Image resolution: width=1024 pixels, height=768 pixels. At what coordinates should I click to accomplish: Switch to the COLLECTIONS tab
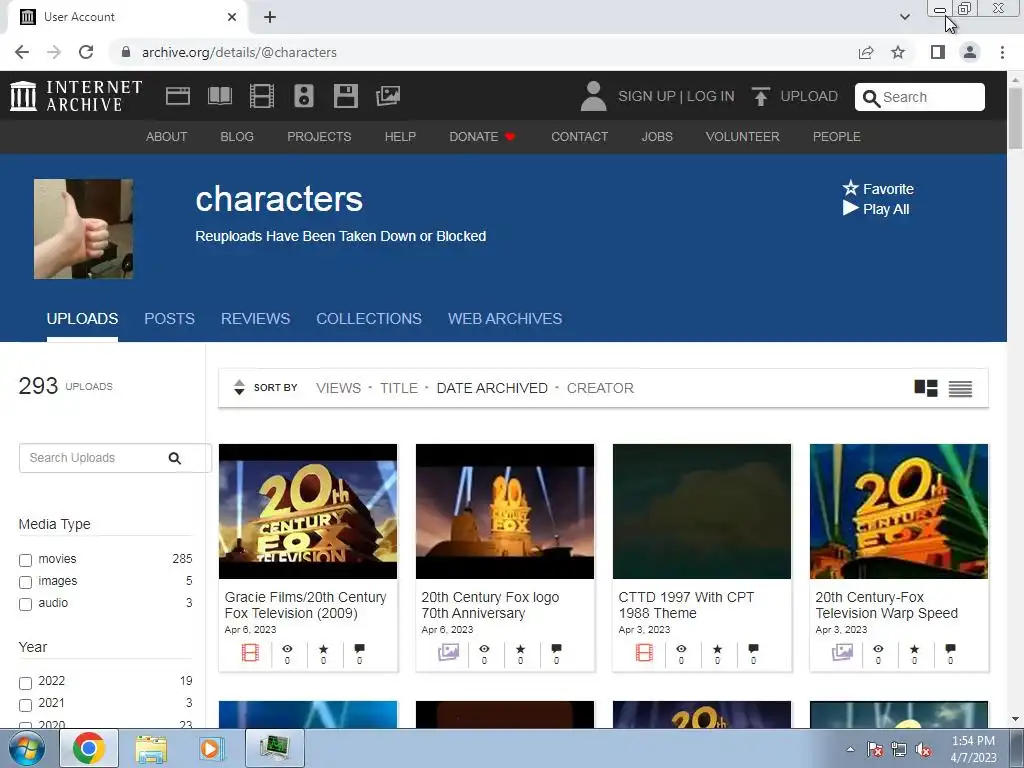(369, 319)
